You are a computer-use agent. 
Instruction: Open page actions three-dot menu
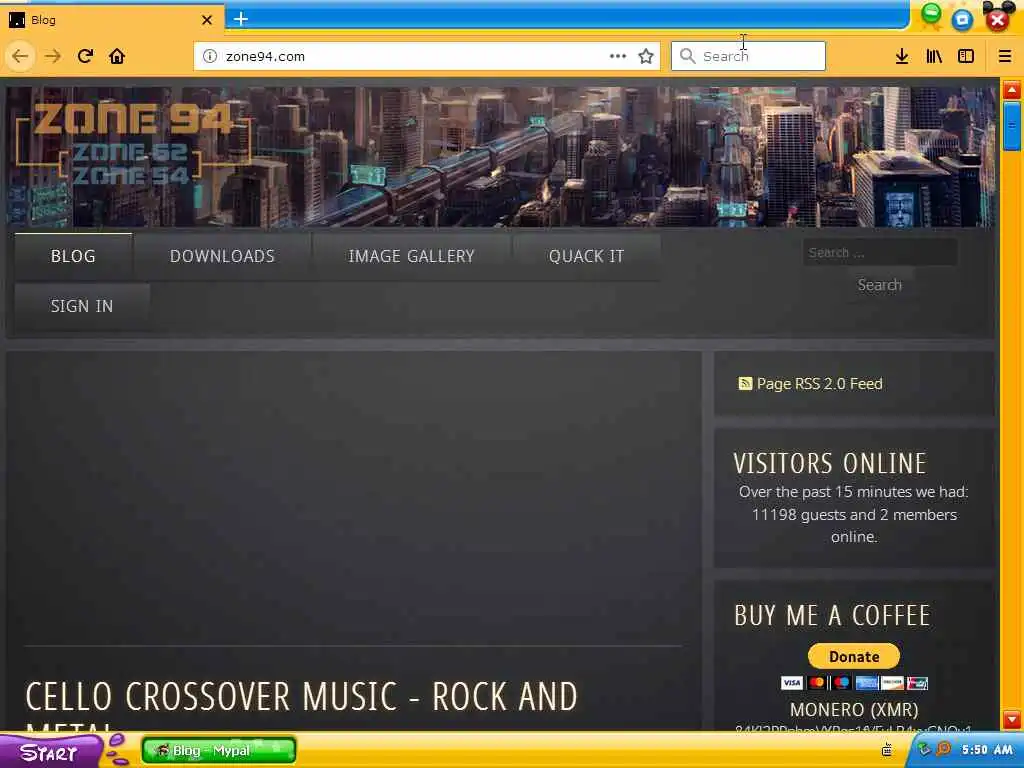(618, 56)
